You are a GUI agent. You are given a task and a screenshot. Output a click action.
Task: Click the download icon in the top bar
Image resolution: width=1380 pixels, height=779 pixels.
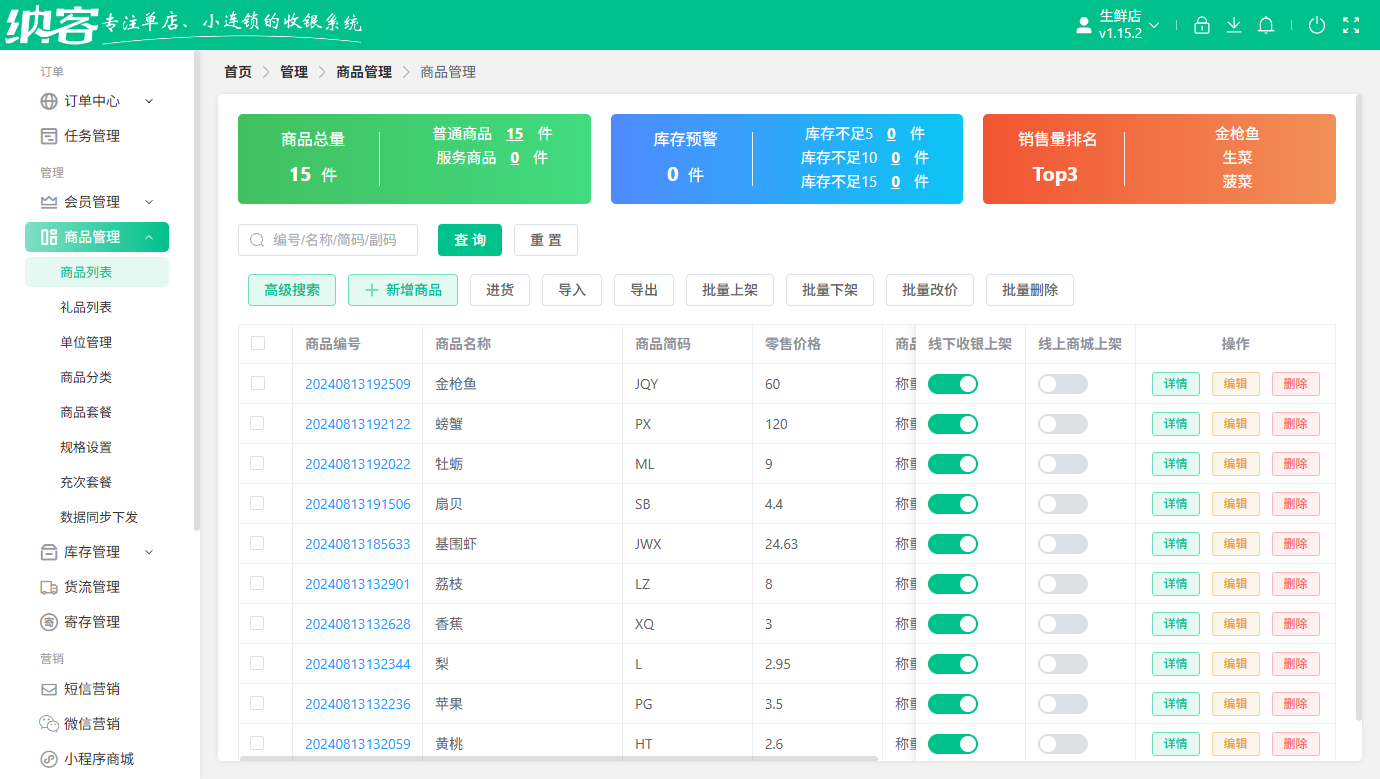1234,25
